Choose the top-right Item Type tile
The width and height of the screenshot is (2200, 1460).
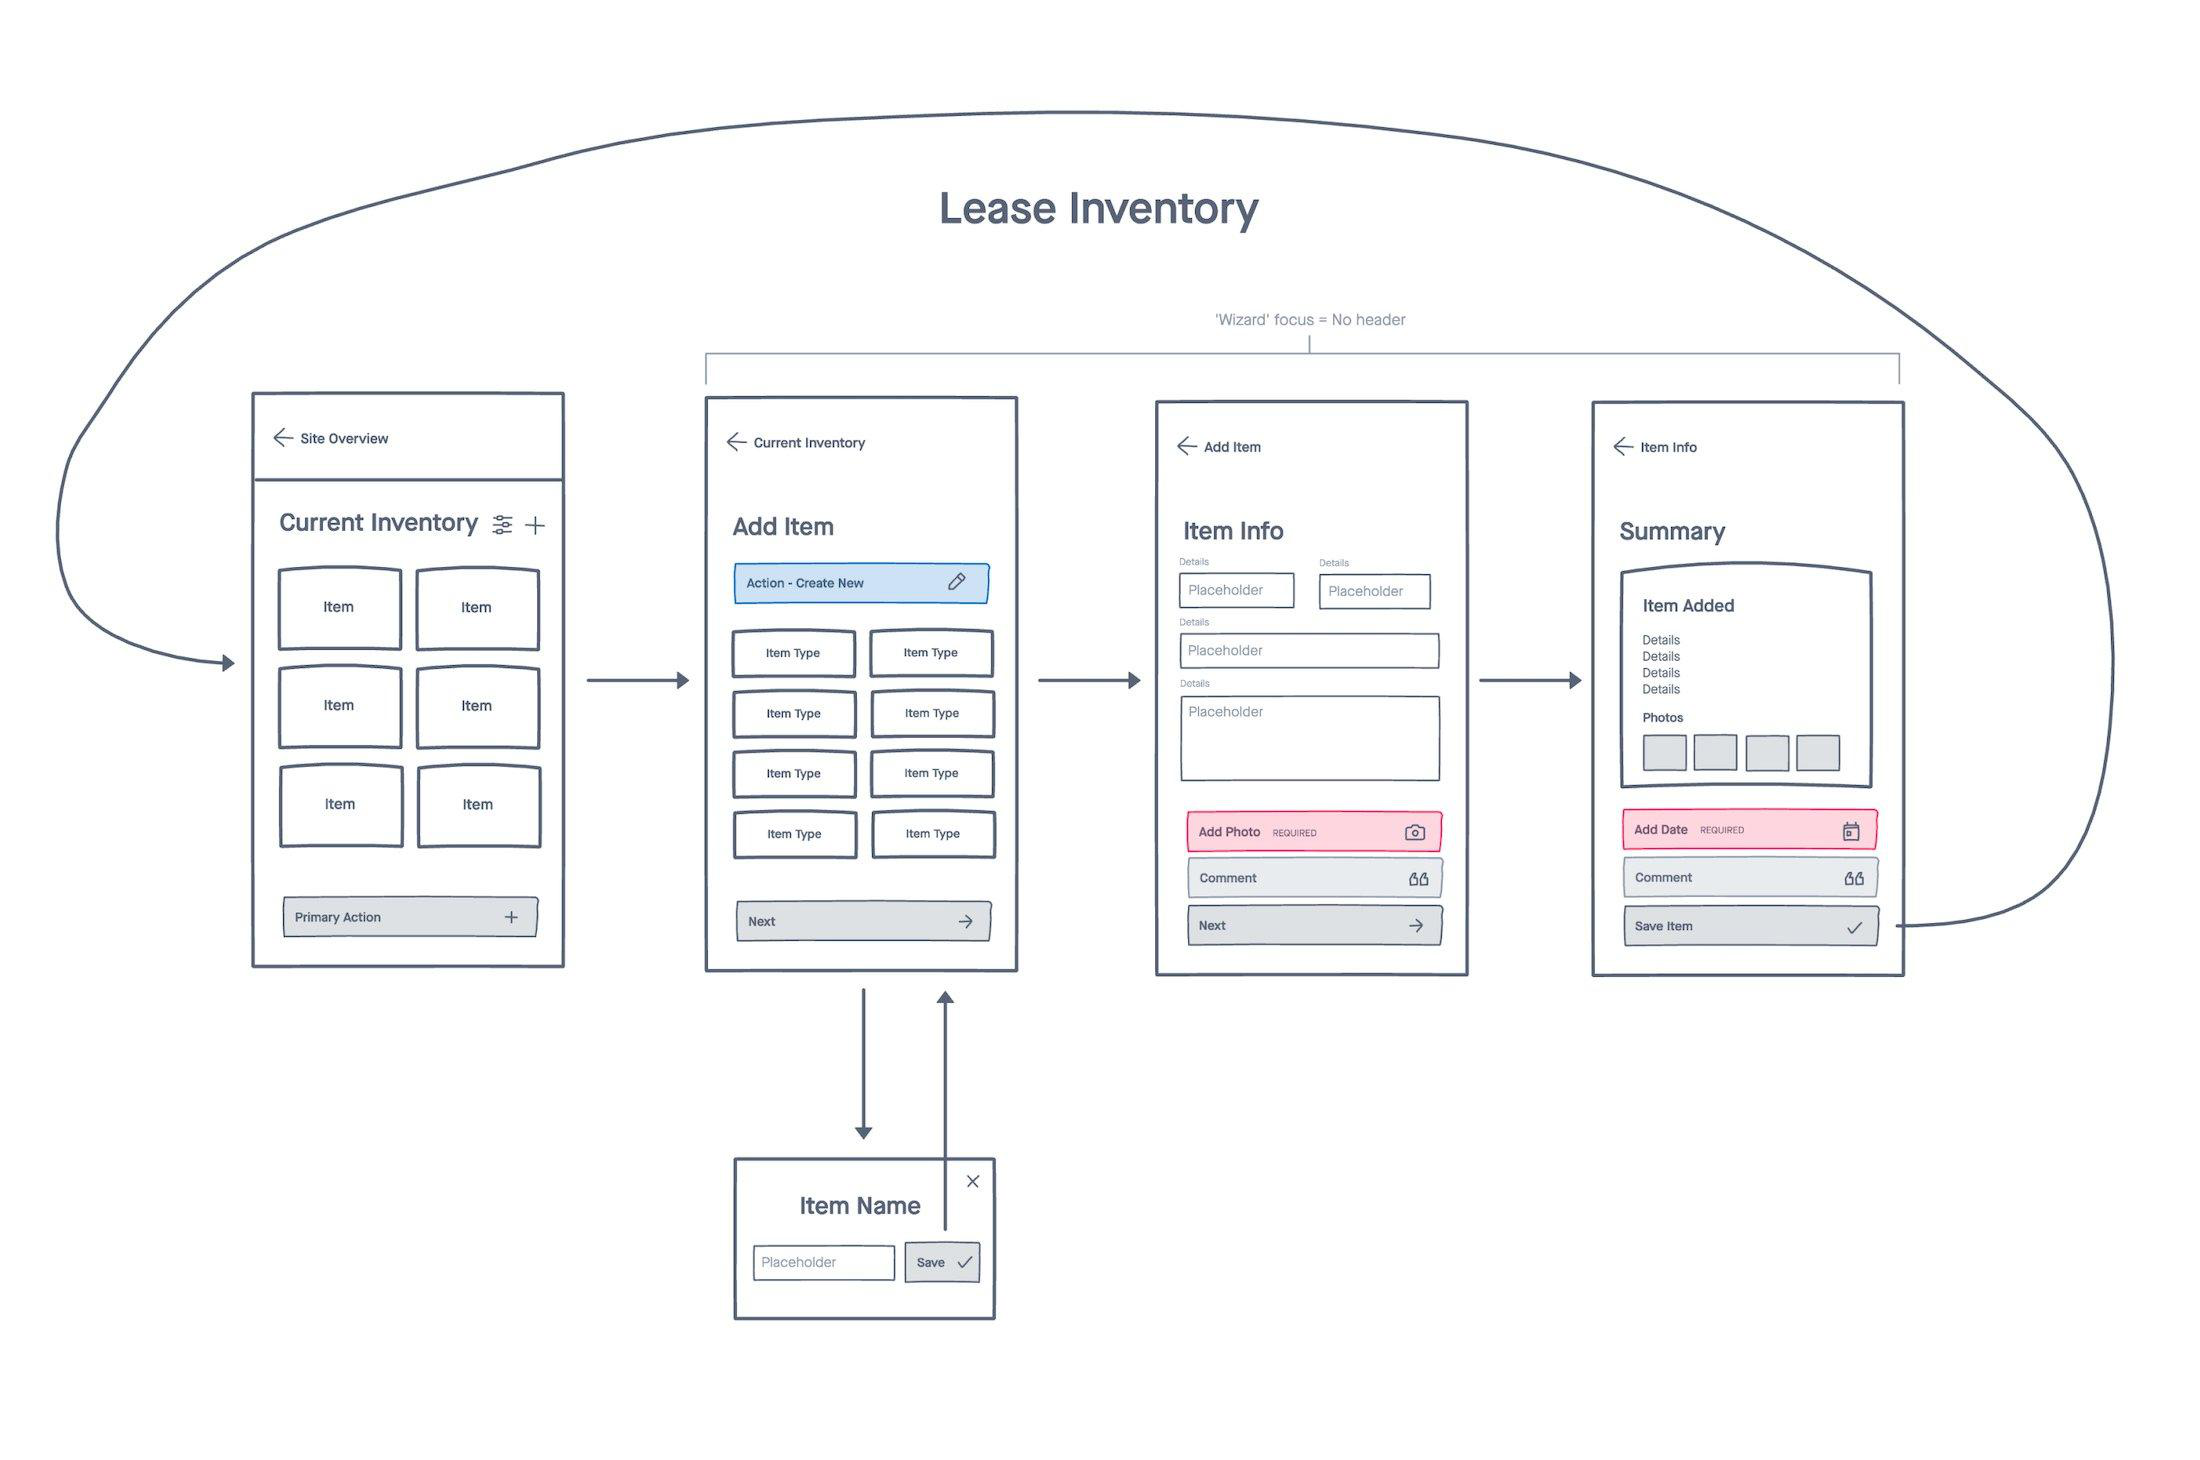[932, 653]
